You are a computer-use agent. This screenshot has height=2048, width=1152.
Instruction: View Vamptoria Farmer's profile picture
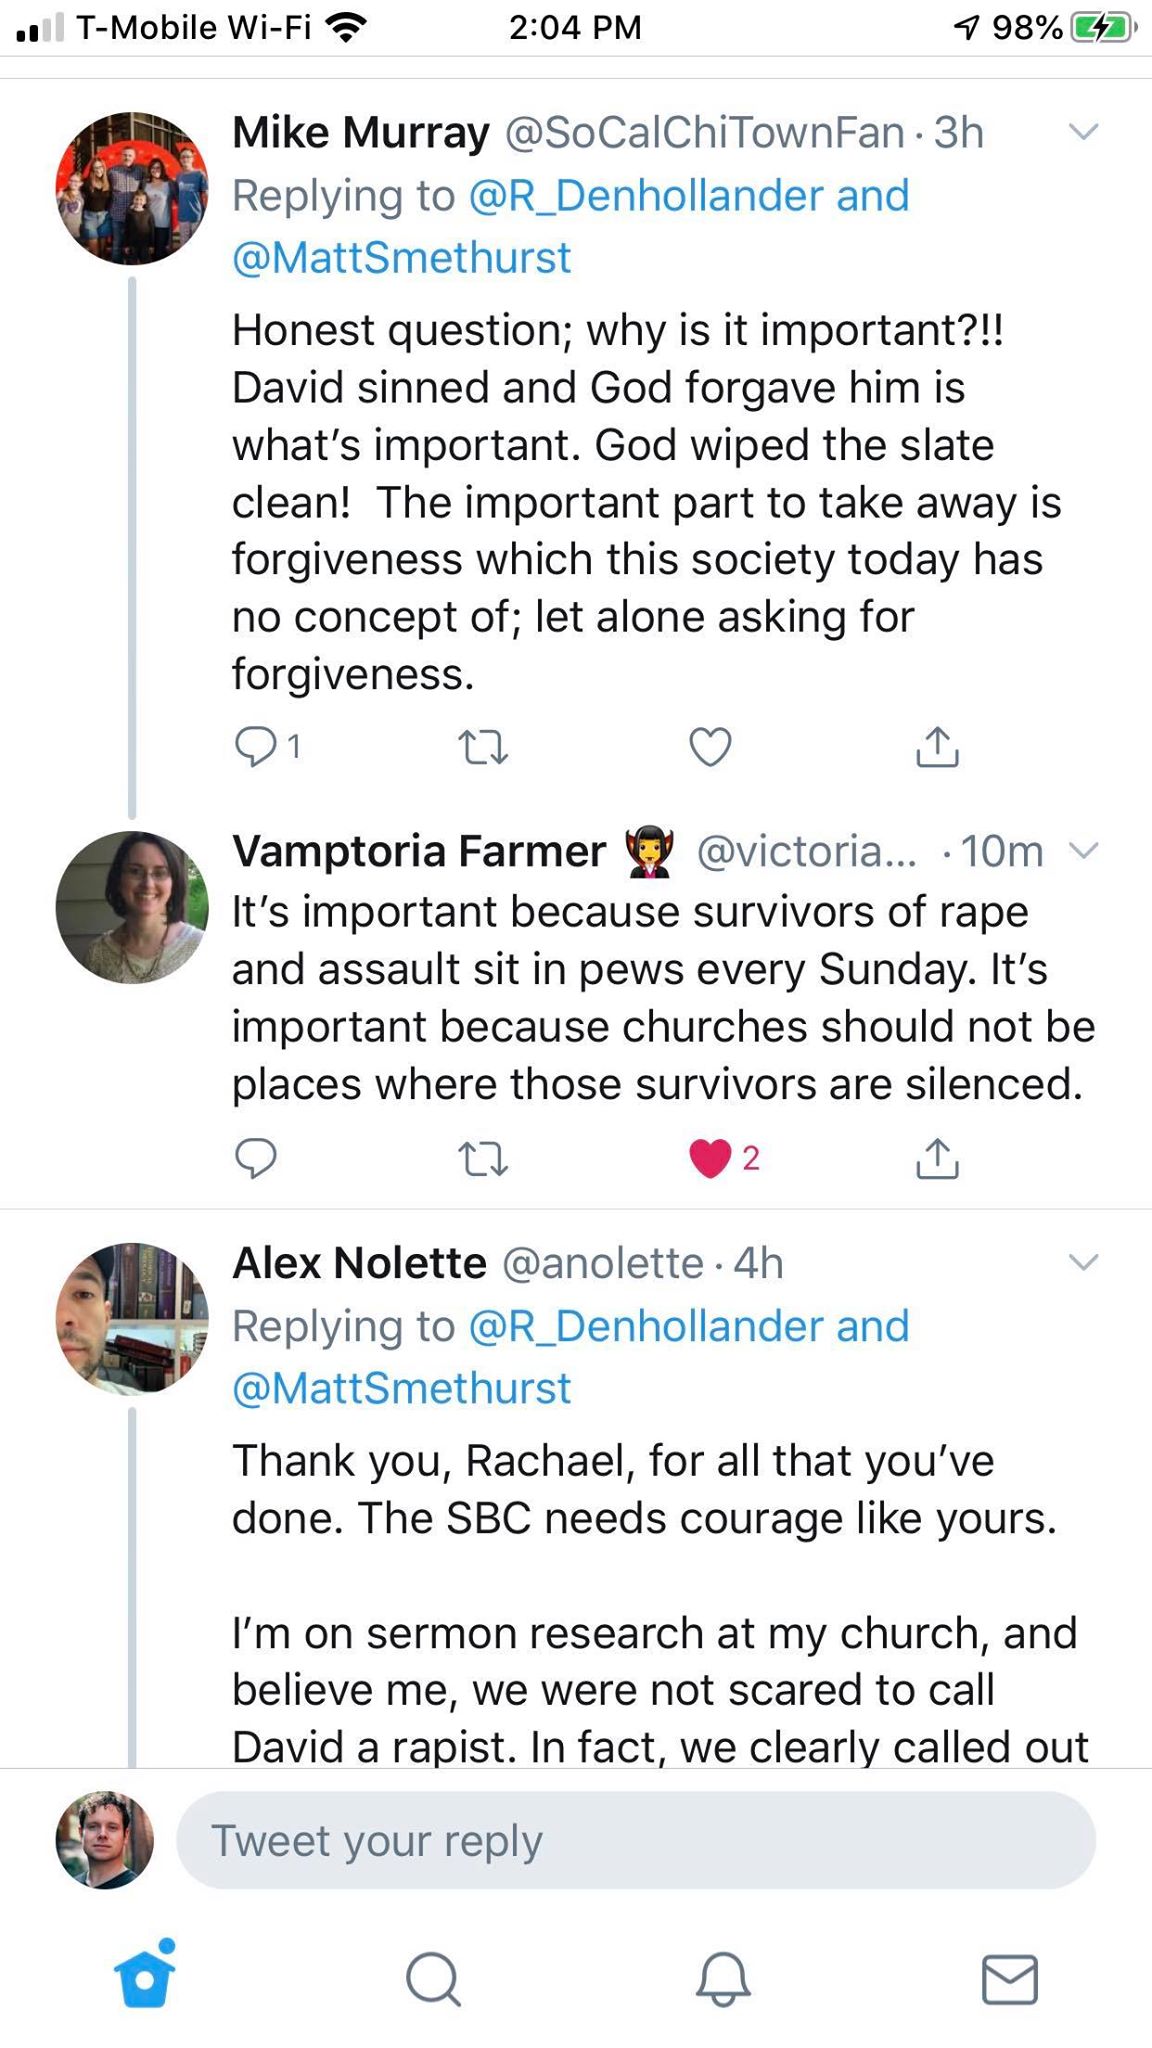point(132,907)
